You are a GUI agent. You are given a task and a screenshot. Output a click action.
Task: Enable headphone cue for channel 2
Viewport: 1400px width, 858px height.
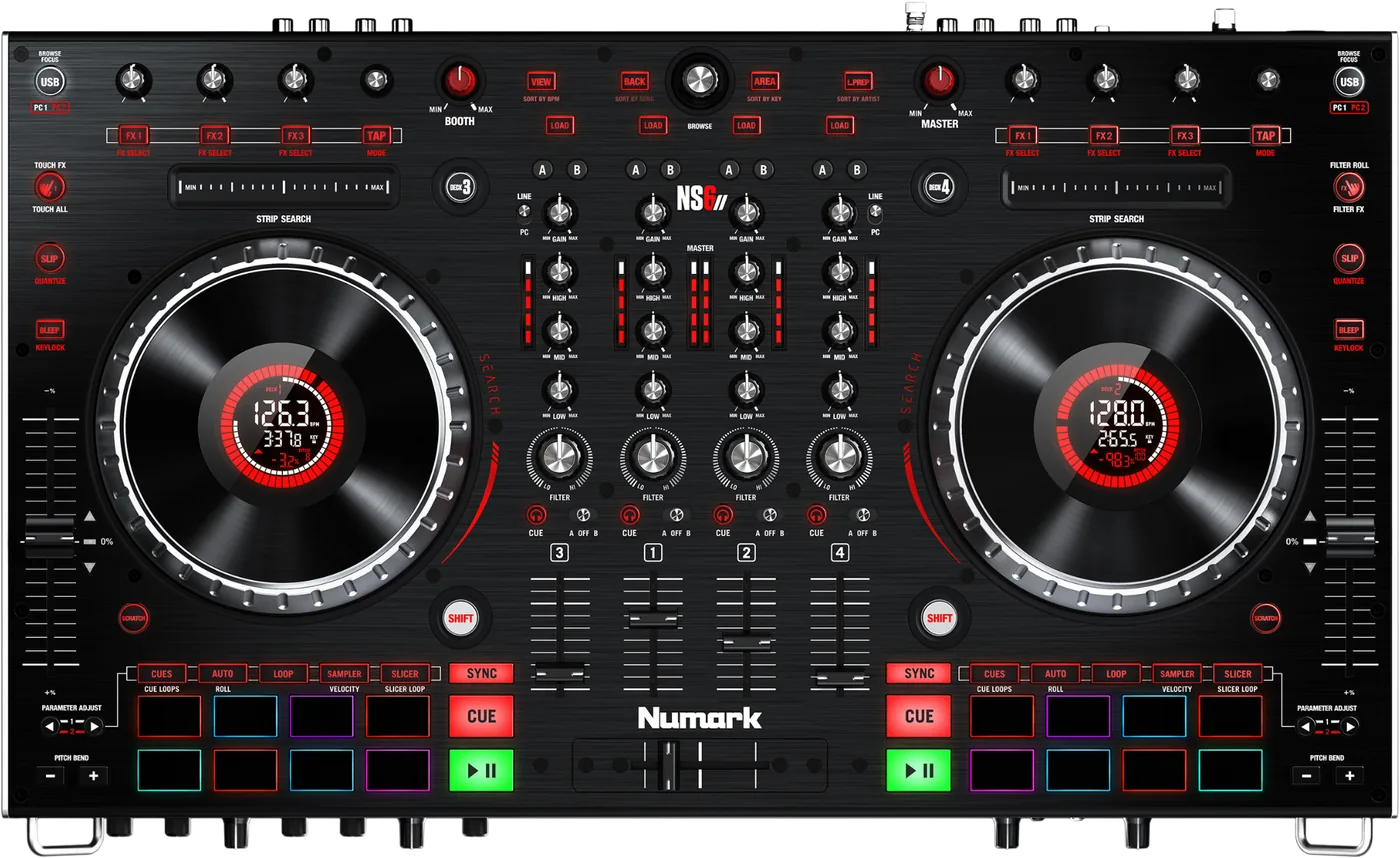pos(723,515)
